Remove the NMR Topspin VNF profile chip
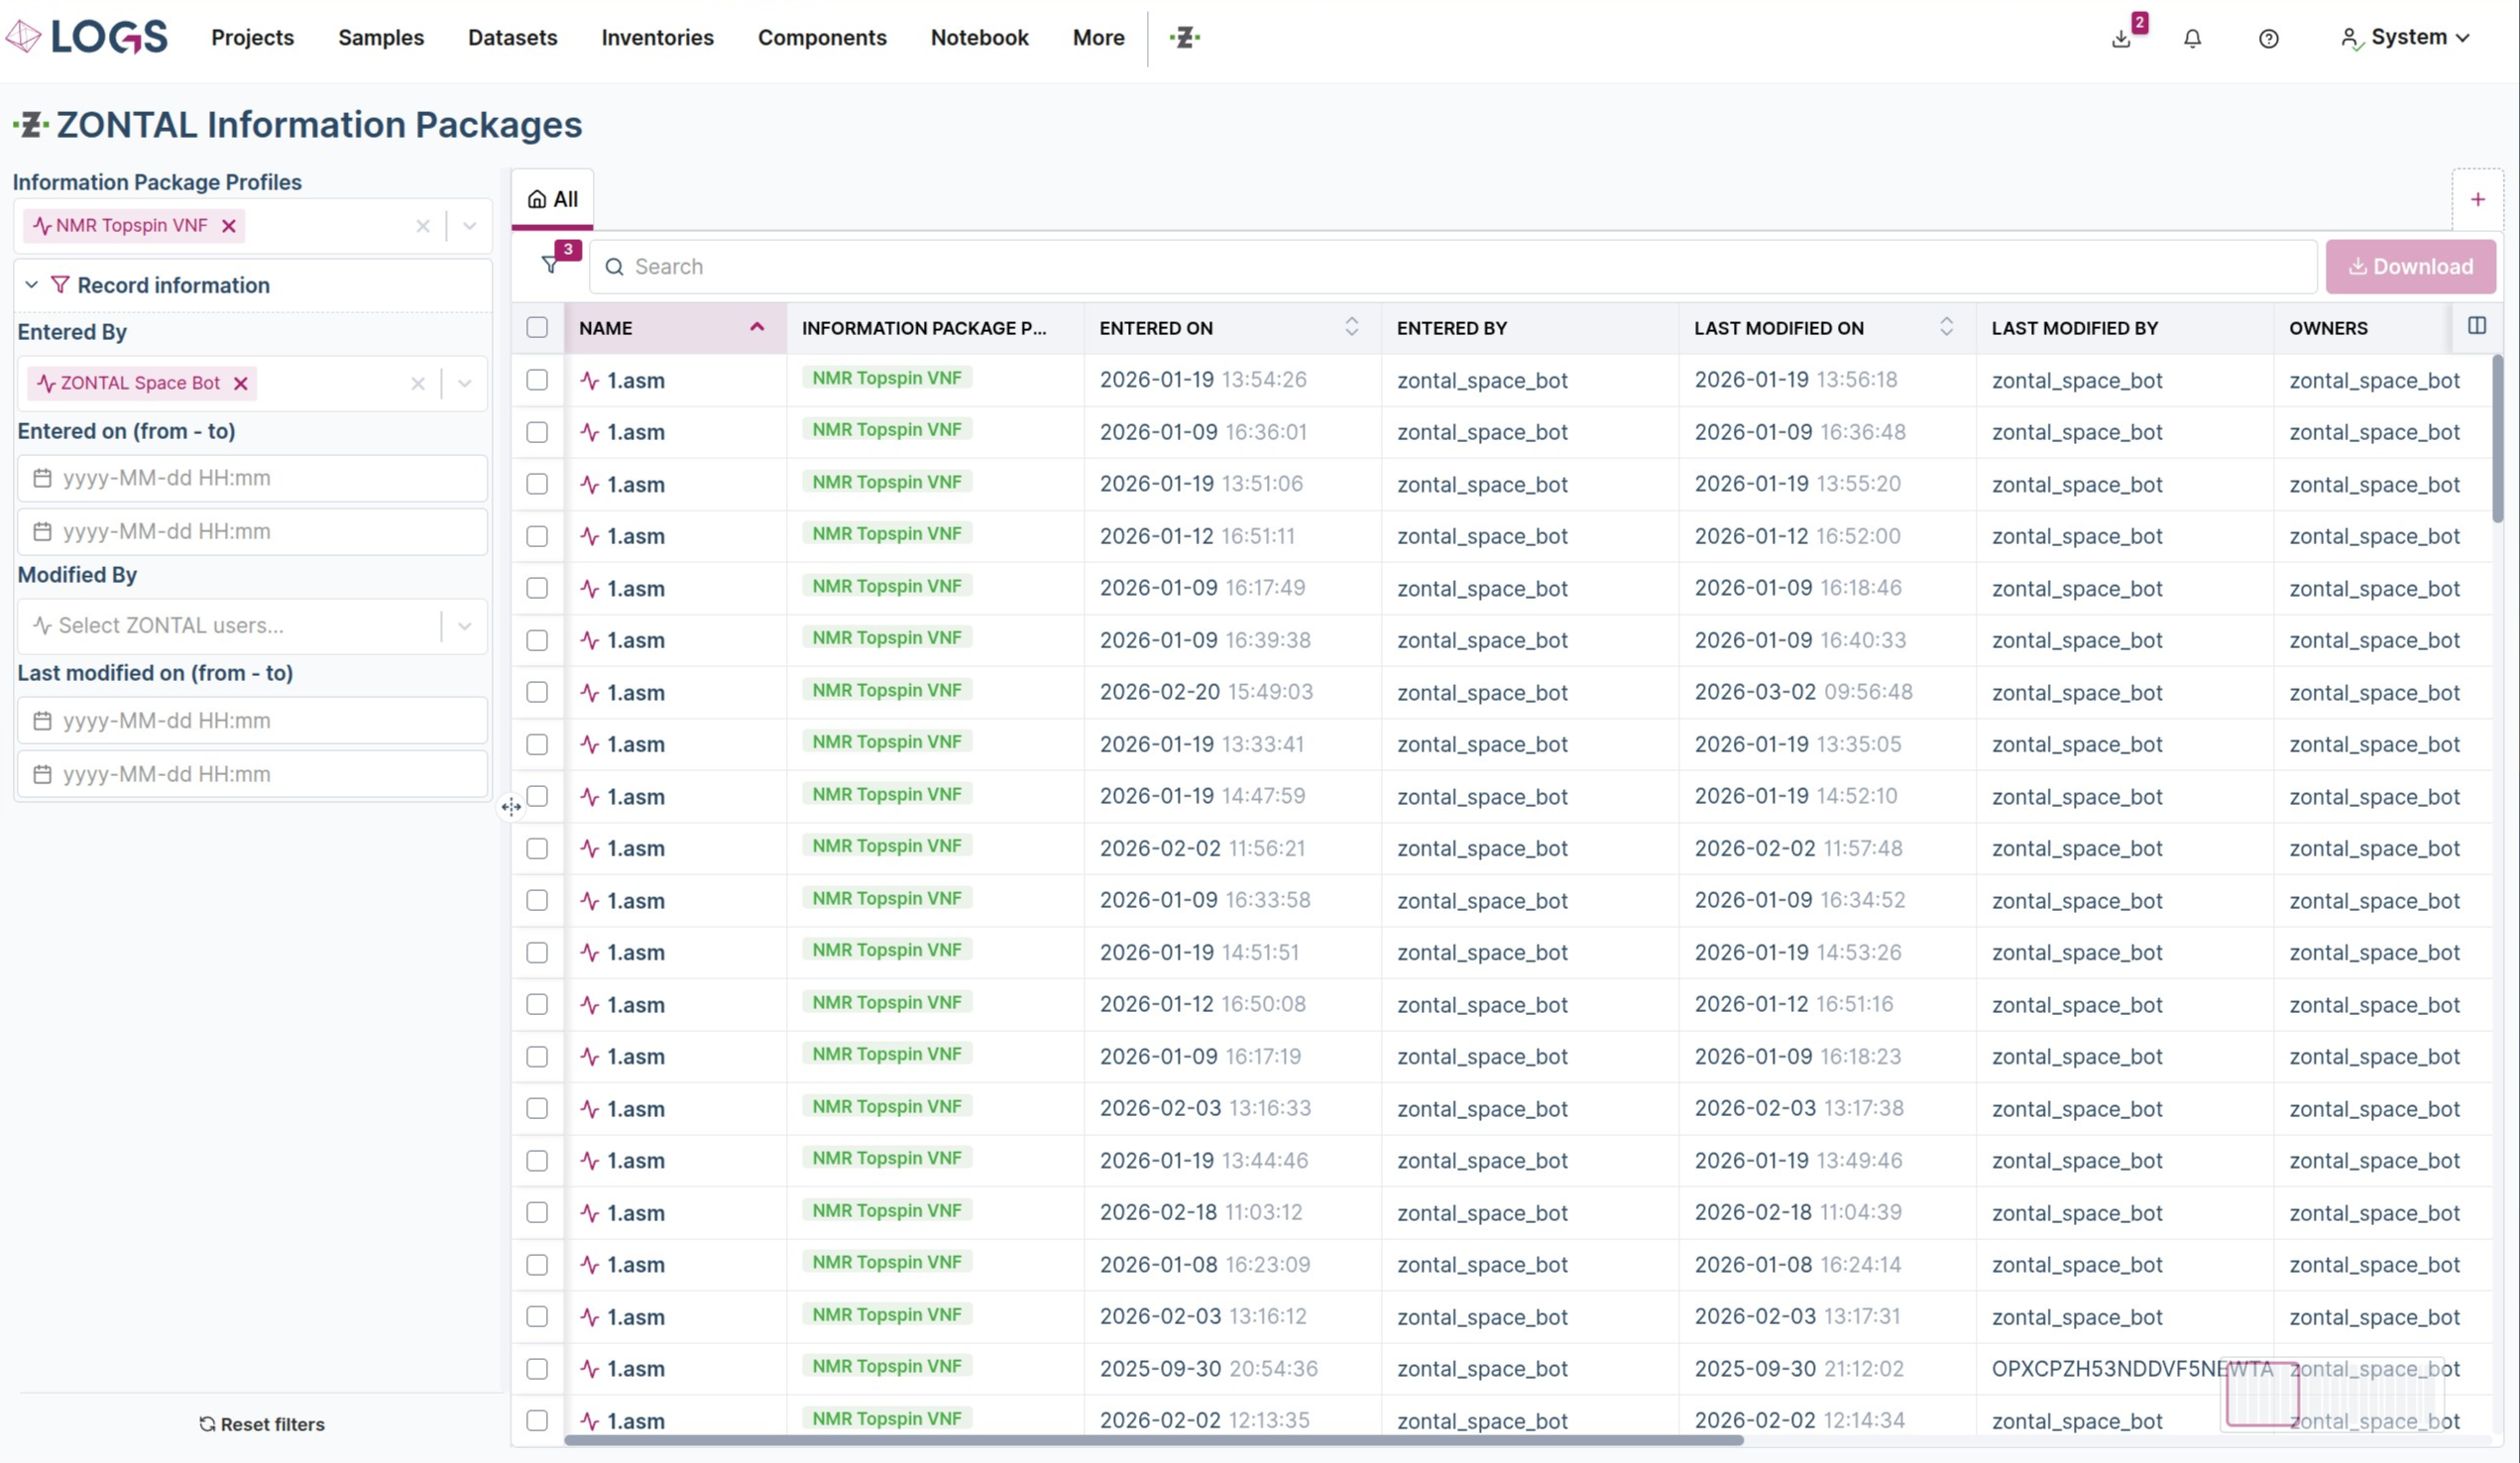 pos(229,226)
